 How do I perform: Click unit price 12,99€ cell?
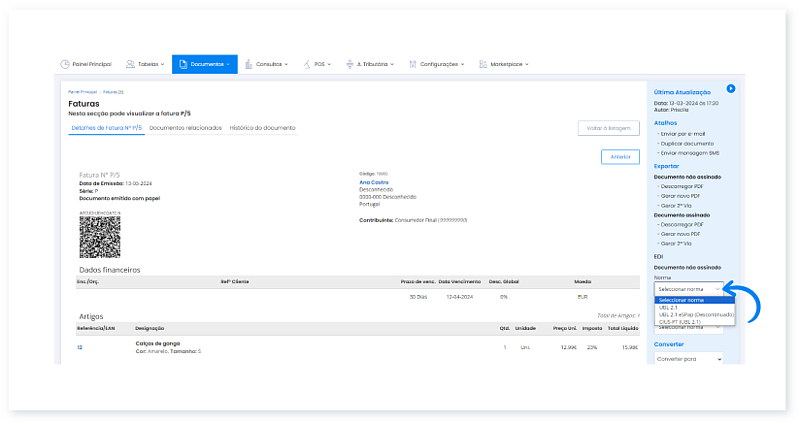(x=568, y=347)
